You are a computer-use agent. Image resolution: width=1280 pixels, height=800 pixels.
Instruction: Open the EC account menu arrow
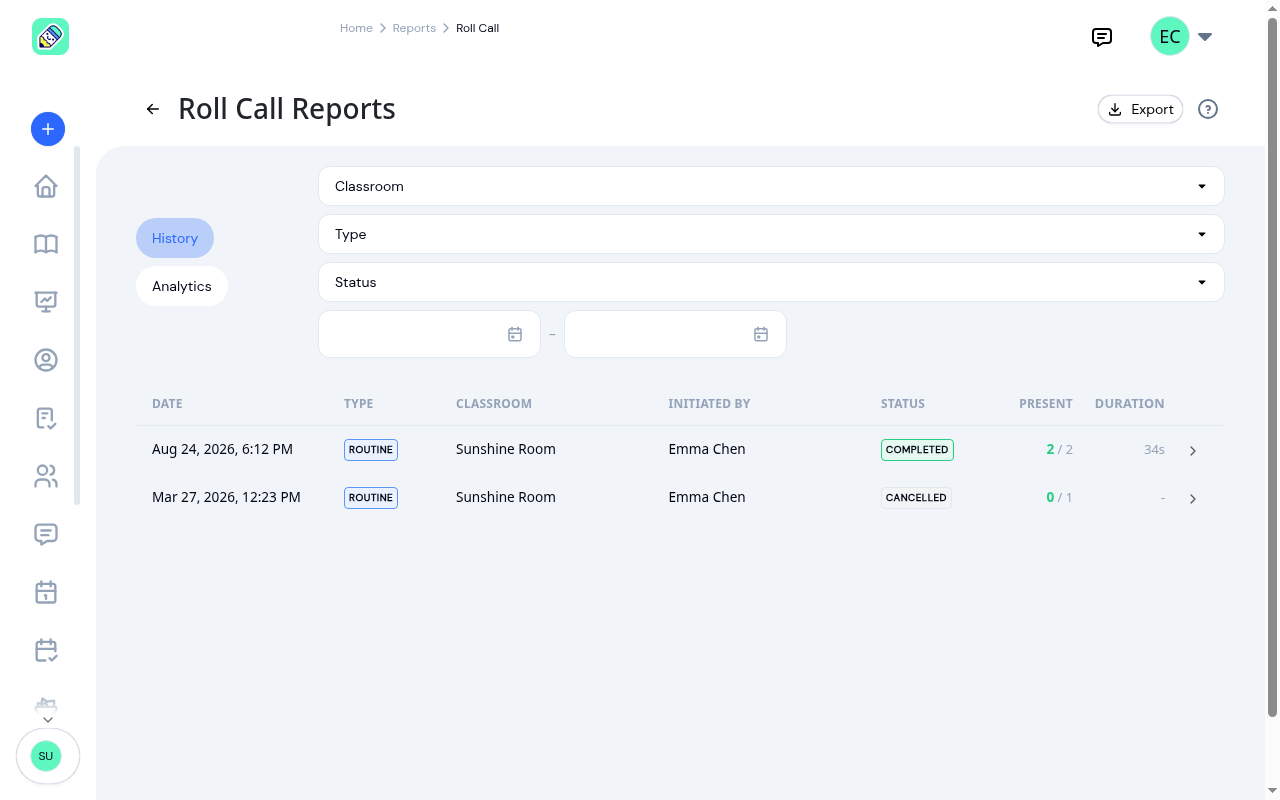[x=1205, y=37]
